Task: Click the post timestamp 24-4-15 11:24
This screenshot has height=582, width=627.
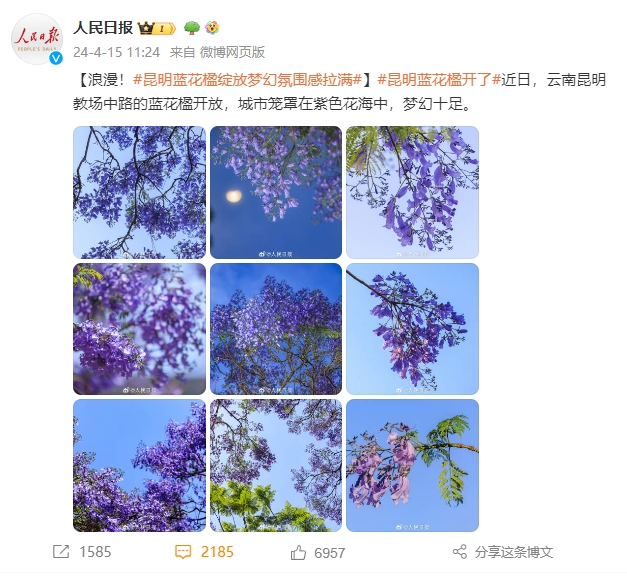Action: click(117, 52)
